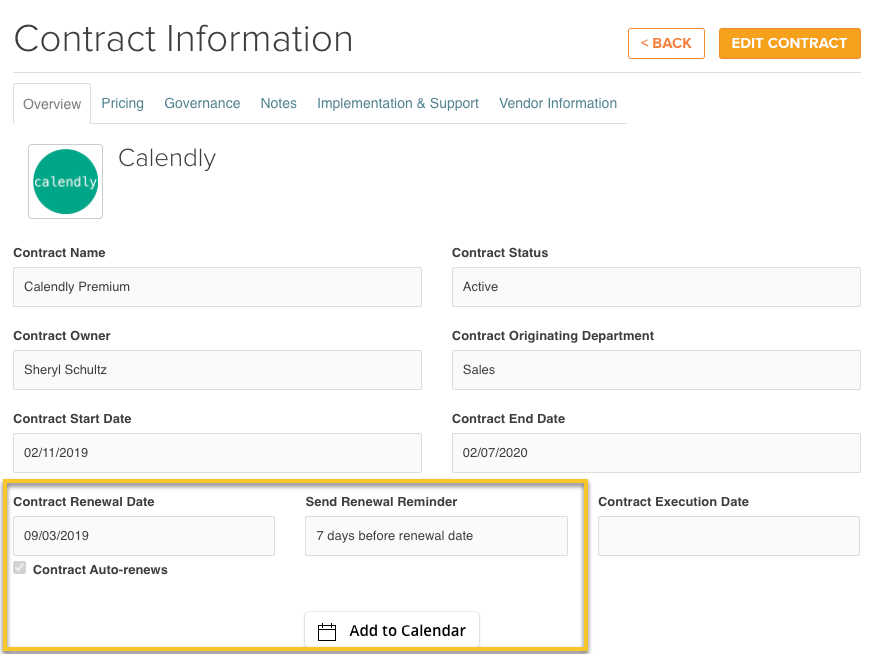Click the Contract Start Date field
This screenshot has height=654, width=891.
218,453
